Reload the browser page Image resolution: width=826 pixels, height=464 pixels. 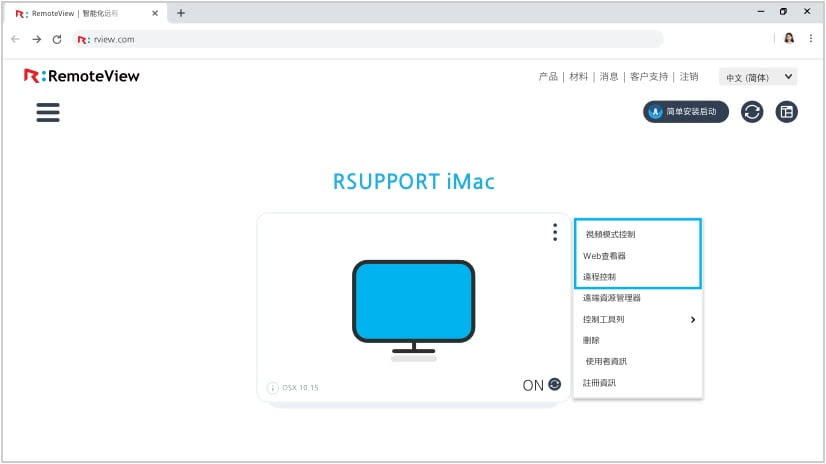(x=57, y=39)
